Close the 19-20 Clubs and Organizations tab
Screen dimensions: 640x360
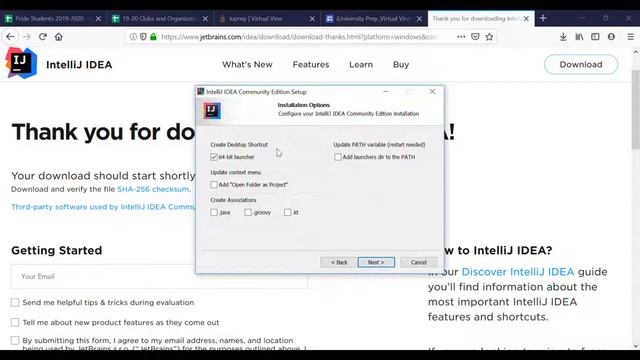click(x=205, y=19)
